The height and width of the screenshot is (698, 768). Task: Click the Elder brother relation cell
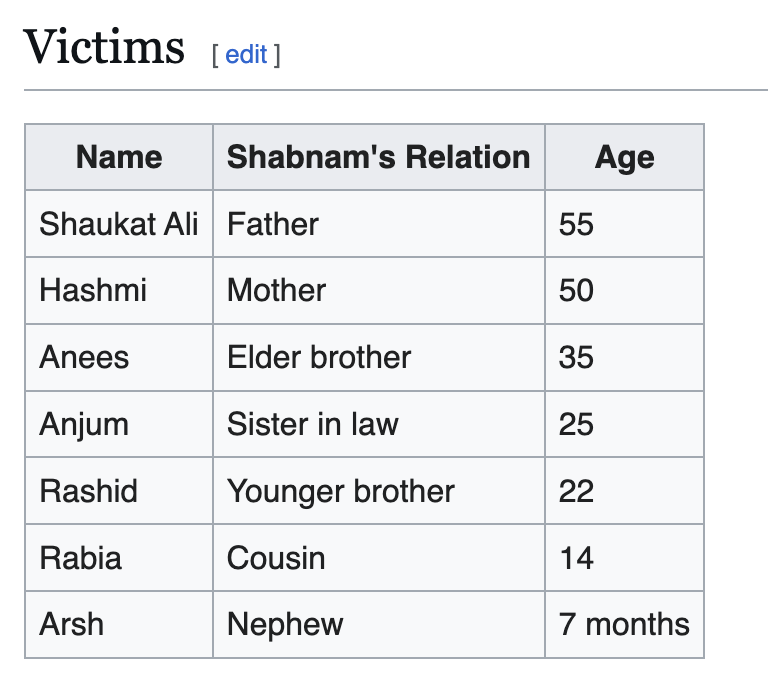pos(379,357)
